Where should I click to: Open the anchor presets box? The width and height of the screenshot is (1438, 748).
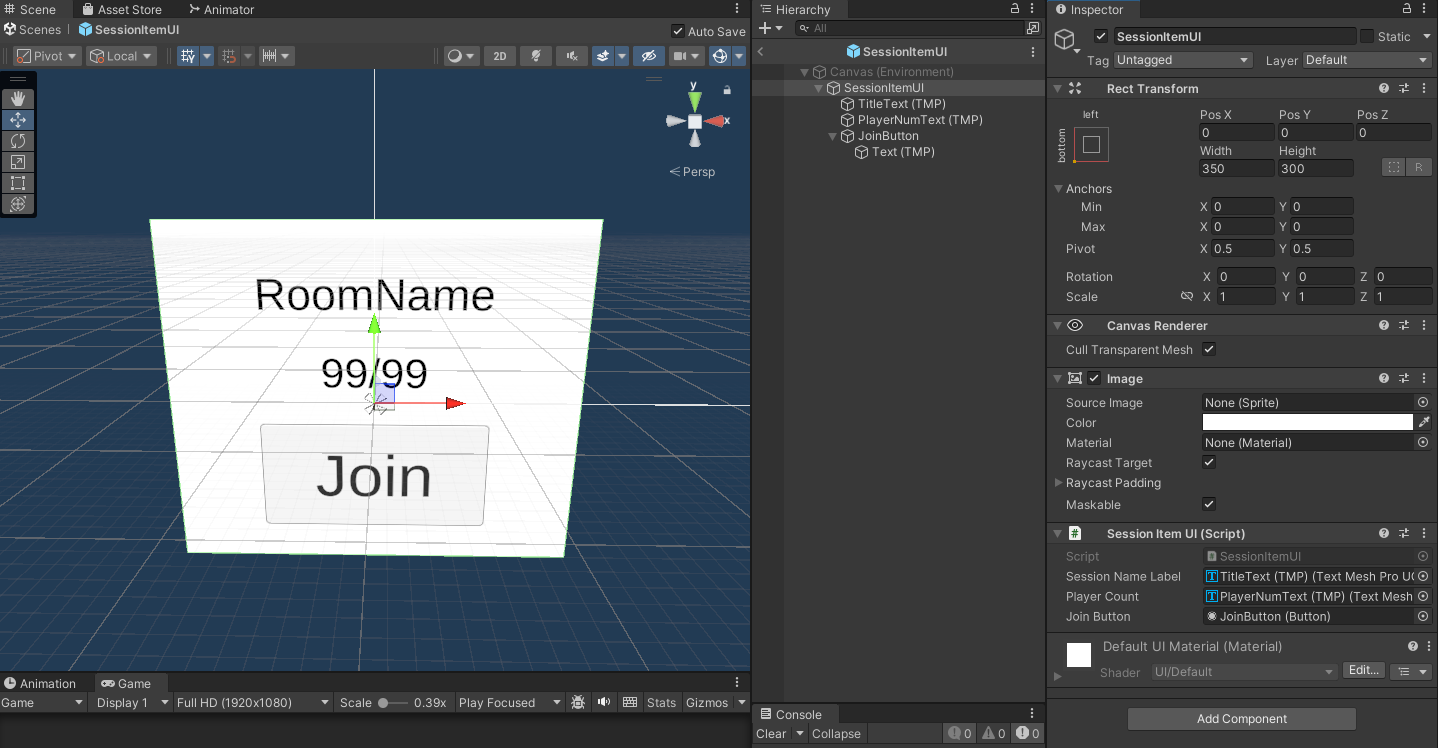point(1091,145)
